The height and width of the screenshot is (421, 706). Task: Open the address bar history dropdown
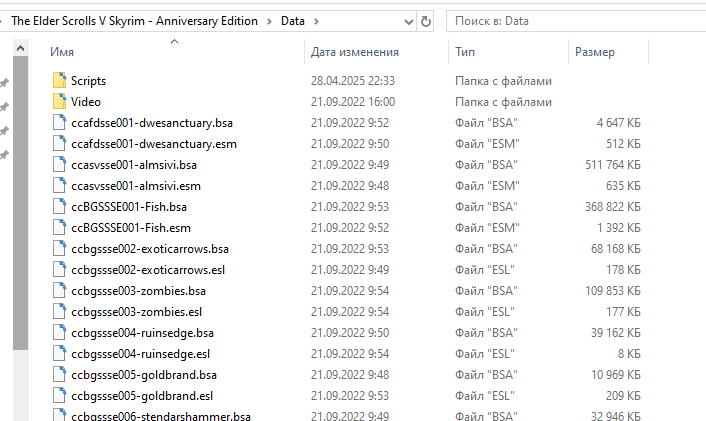point(409,22)
